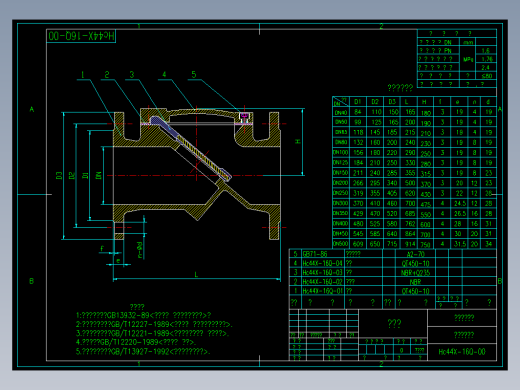520x390 pixels.
Task: Select the DN200 row label in the table
Action: [340, 183]
